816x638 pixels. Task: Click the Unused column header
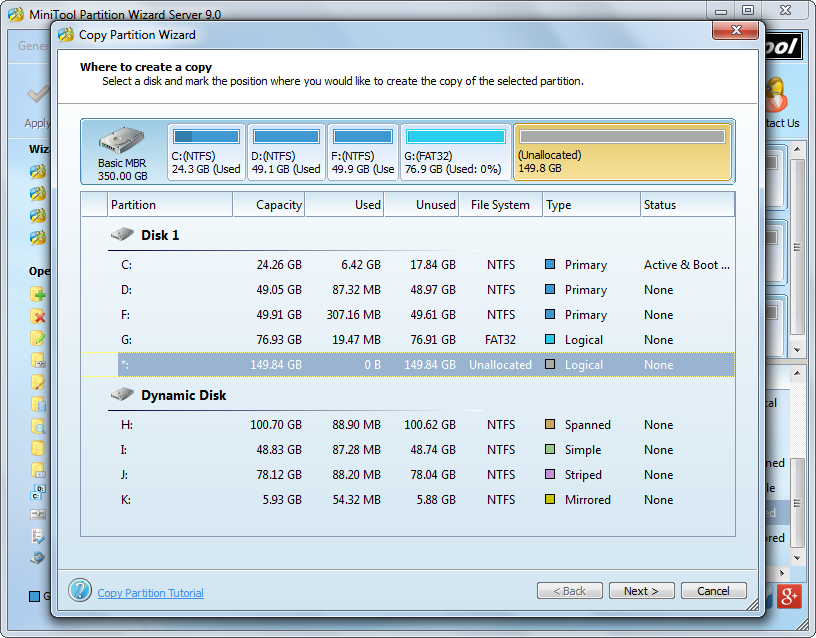(421, 205)
